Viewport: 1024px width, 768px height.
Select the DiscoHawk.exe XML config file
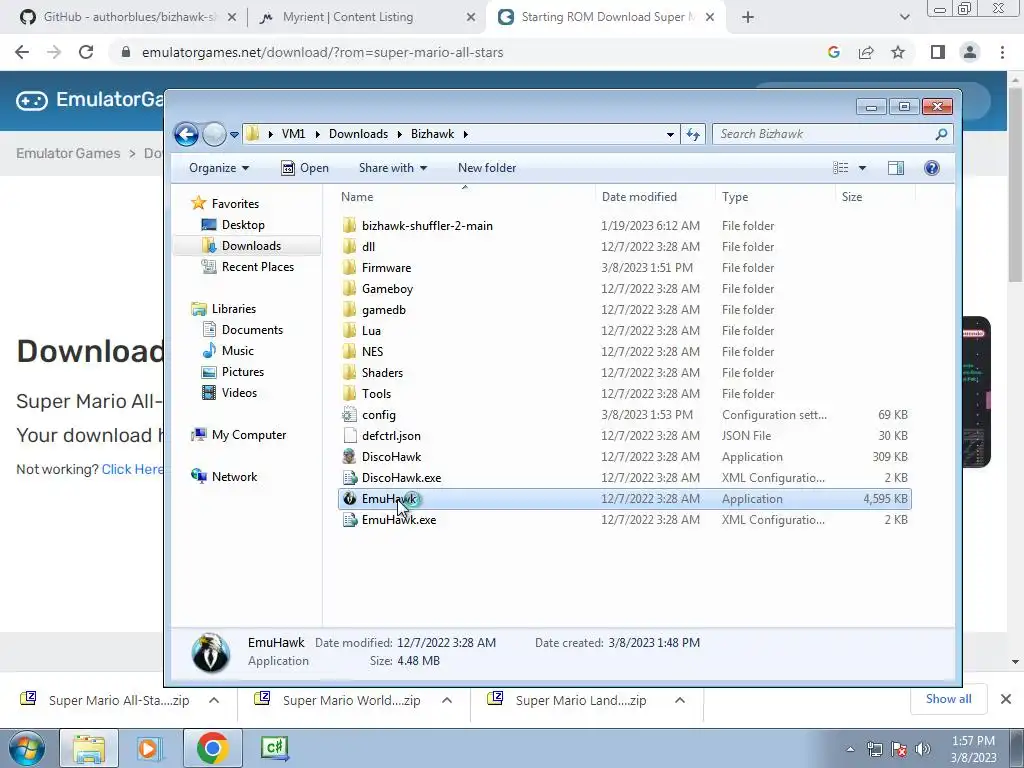[x=401, y=477]
